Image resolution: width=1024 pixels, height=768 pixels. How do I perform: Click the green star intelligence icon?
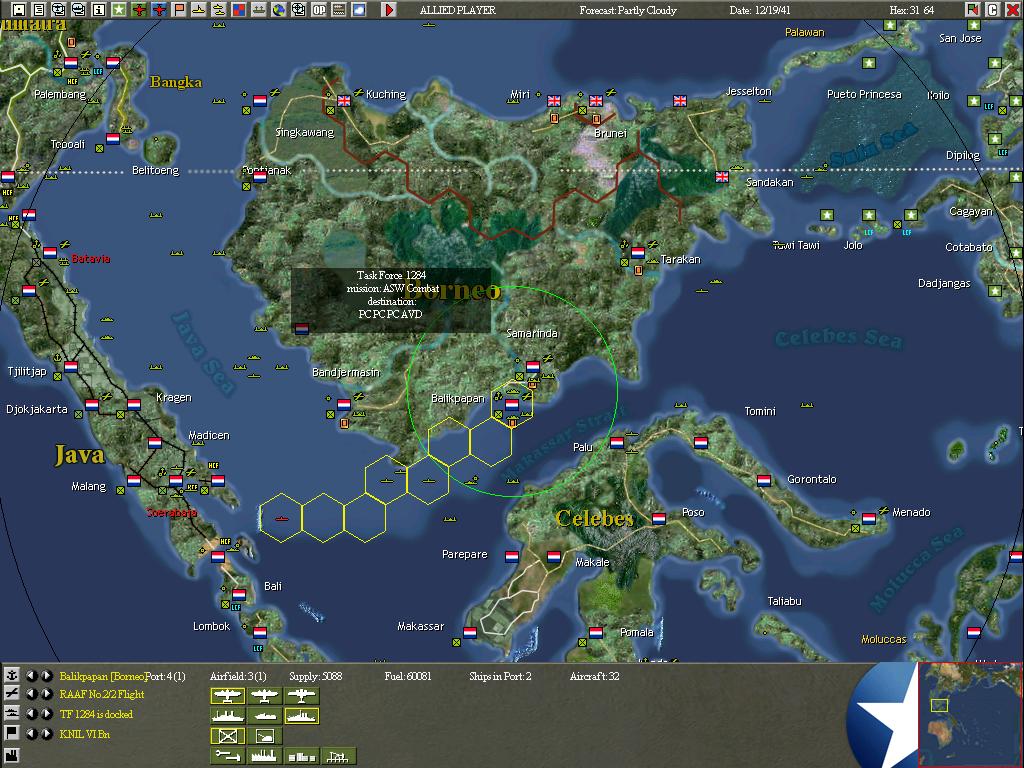click(118, 10)
